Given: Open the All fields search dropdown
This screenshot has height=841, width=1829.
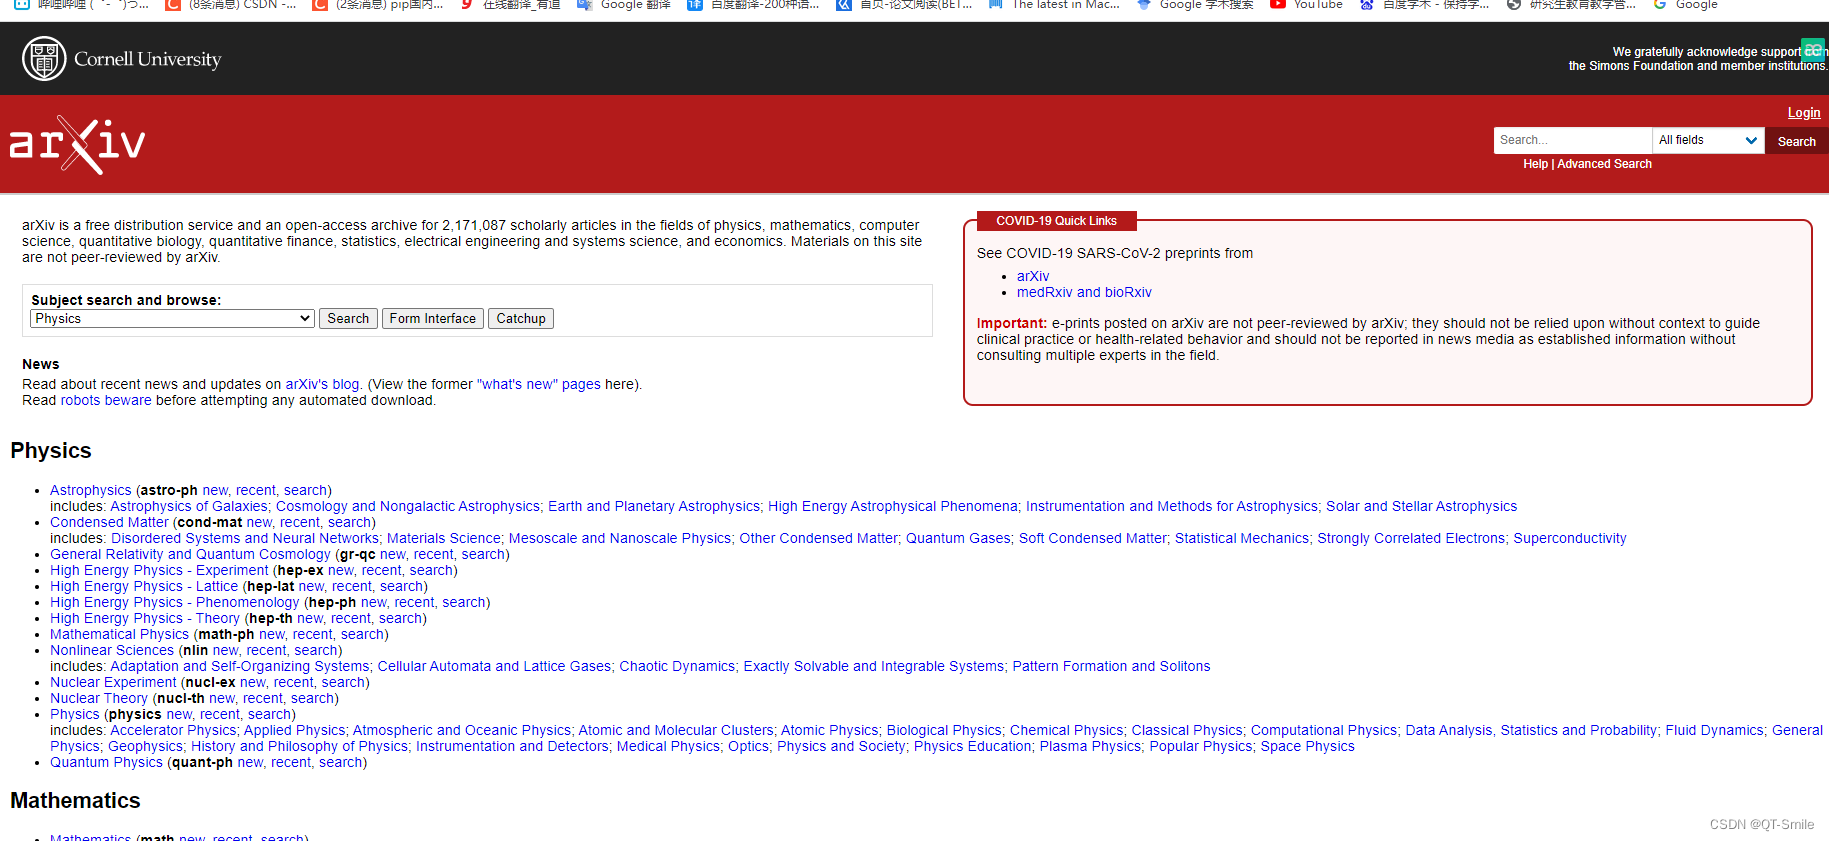Looking at the screenshot, I should [1708, 140].
